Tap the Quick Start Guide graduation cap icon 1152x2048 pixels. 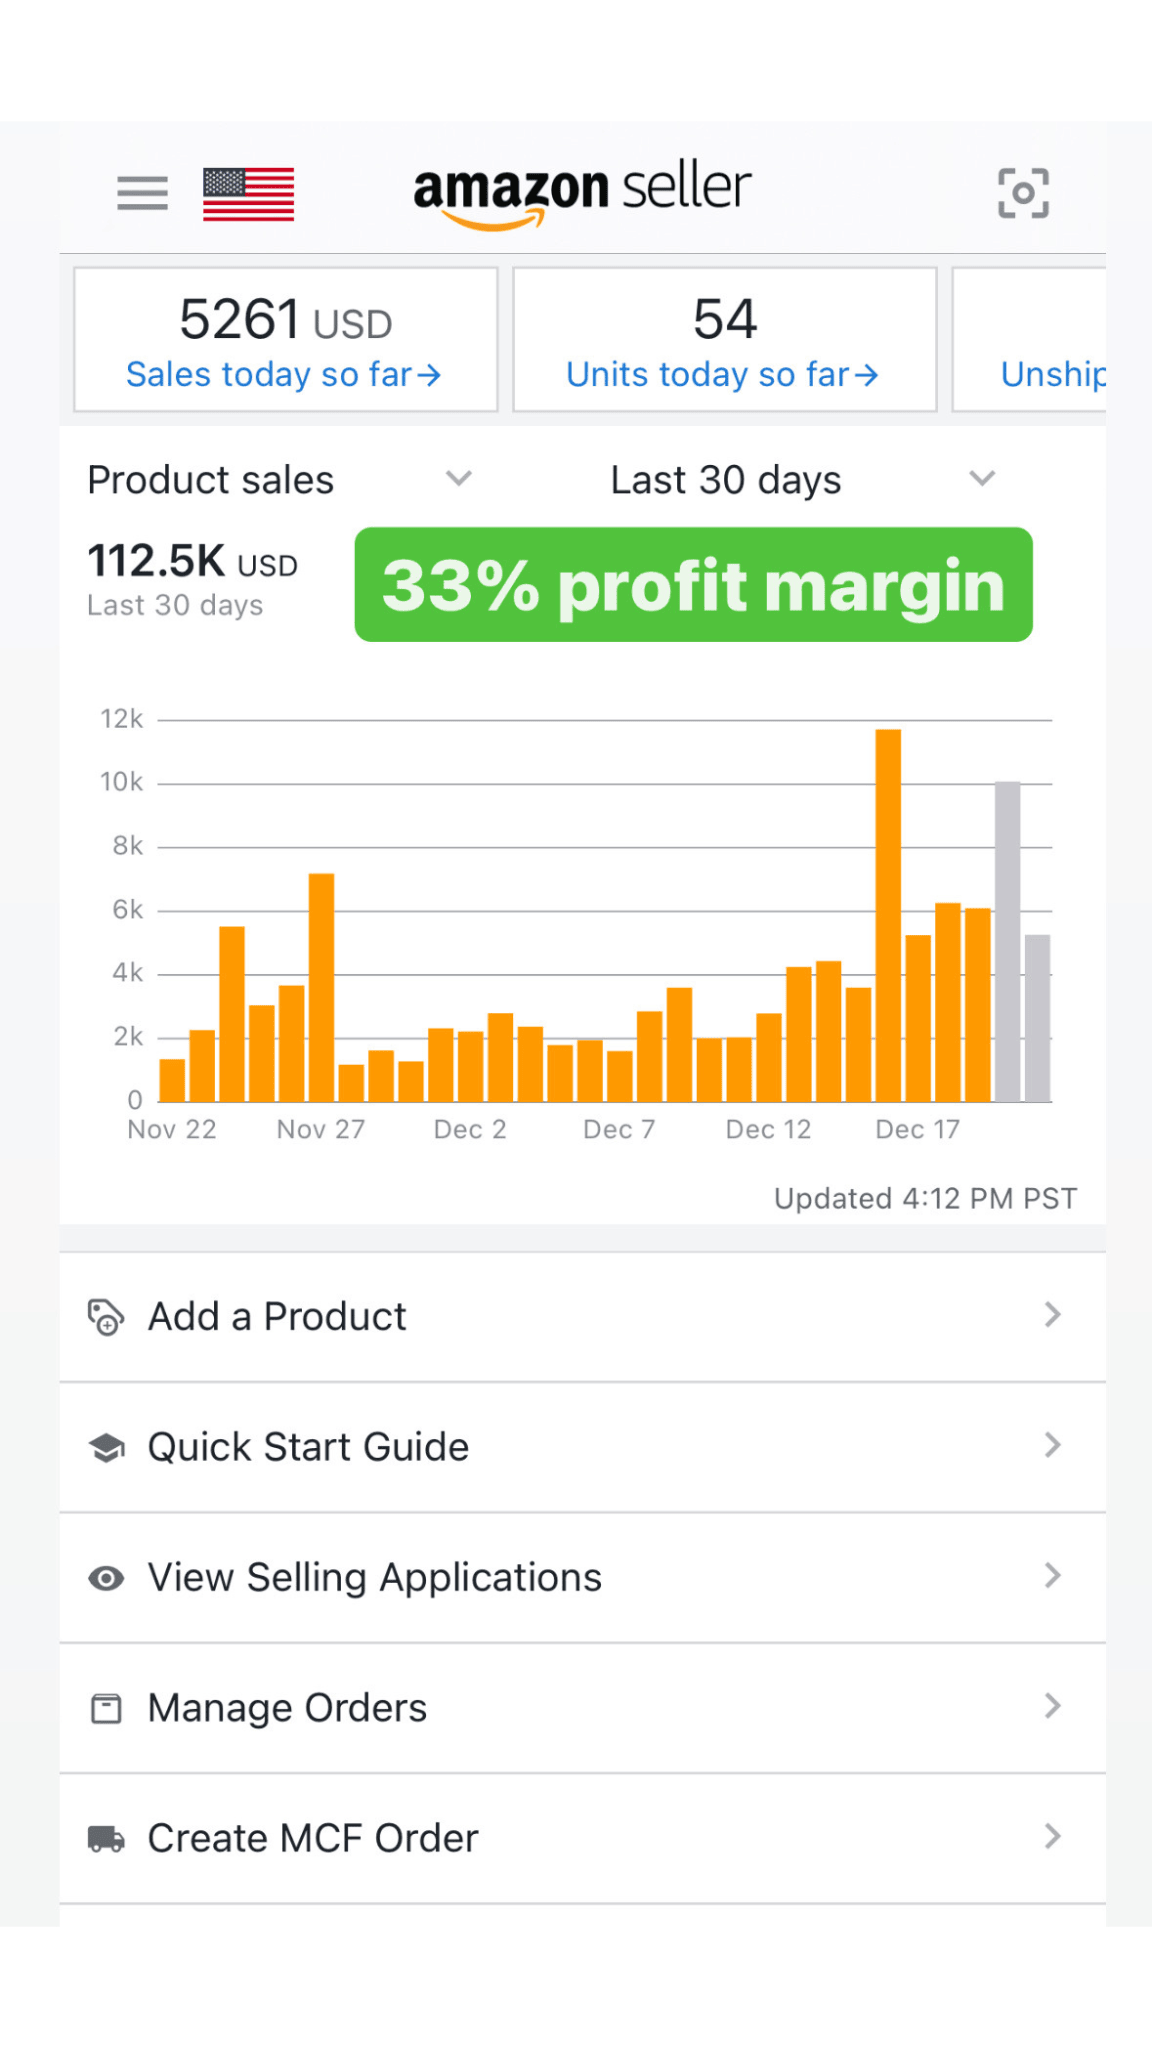point(106,1447)
